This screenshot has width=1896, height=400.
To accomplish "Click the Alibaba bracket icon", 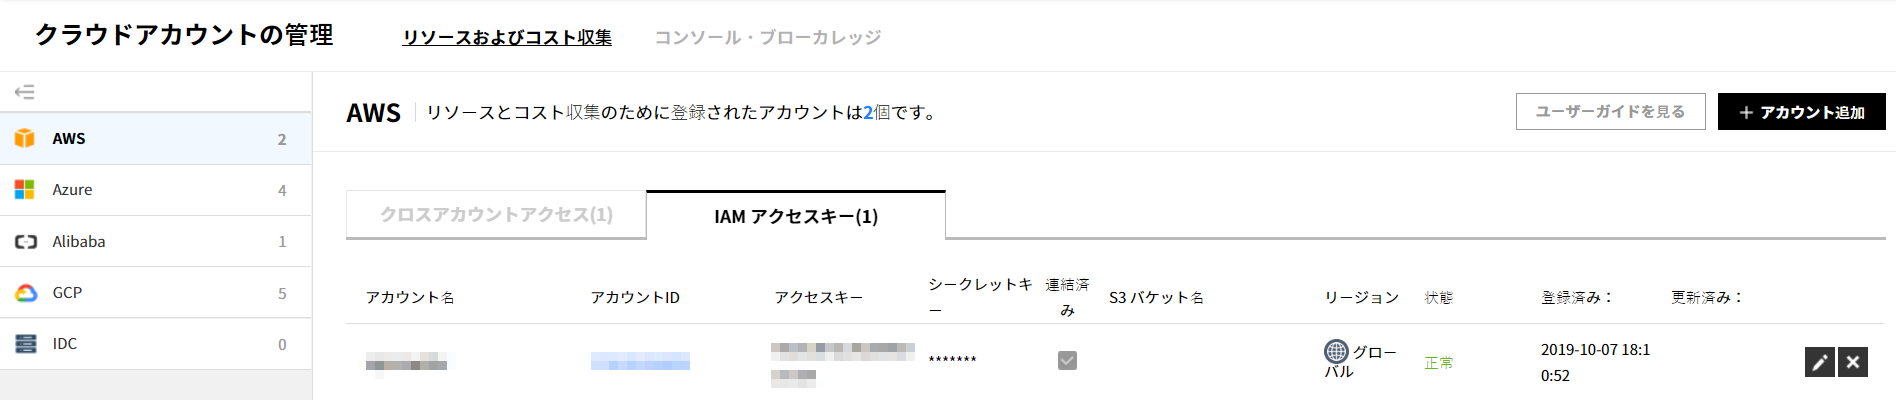I will pos(26,242).
